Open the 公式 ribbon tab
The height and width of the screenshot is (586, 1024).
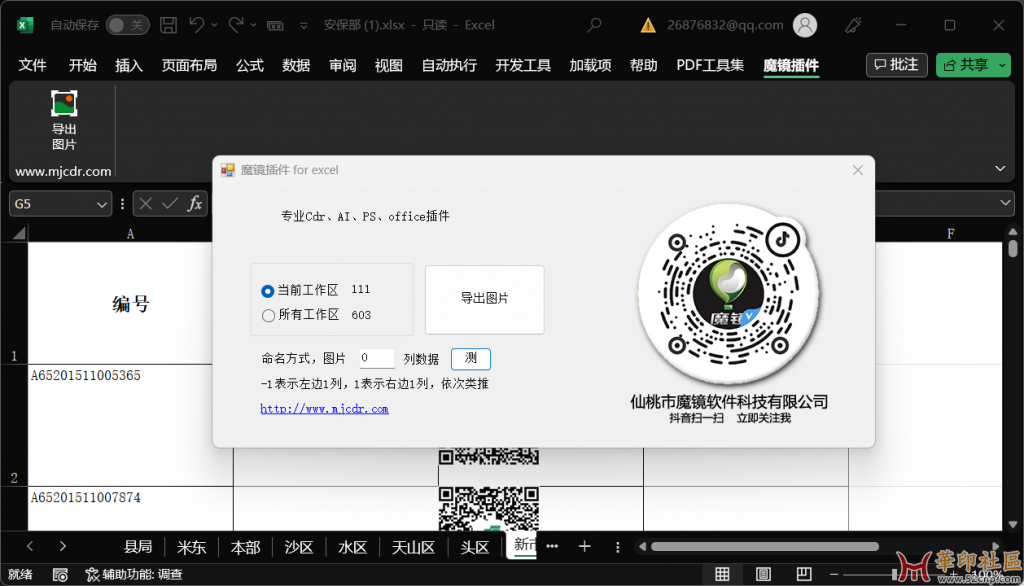coord(249,65)
